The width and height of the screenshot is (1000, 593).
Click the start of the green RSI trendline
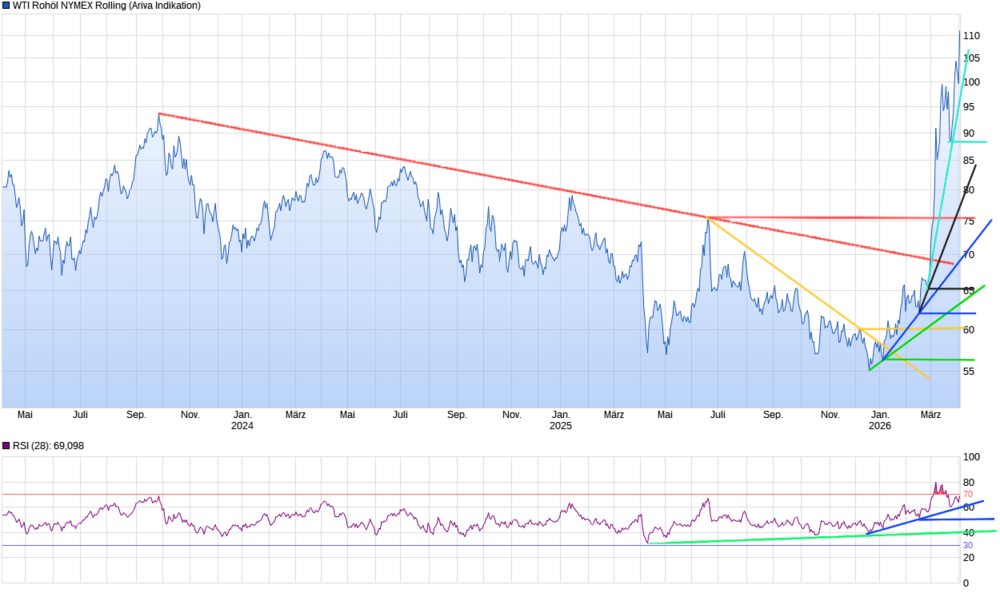tap(649, 543)
